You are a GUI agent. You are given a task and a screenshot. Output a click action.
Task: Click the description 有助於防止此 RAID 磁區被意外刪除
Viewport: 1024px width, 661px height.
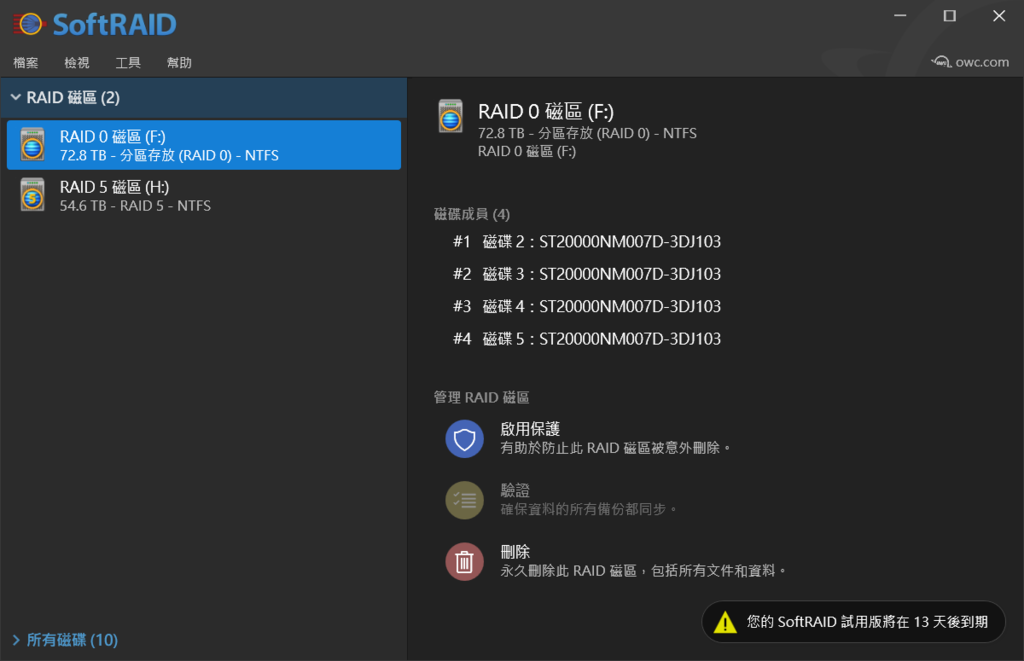pos(615,448)
